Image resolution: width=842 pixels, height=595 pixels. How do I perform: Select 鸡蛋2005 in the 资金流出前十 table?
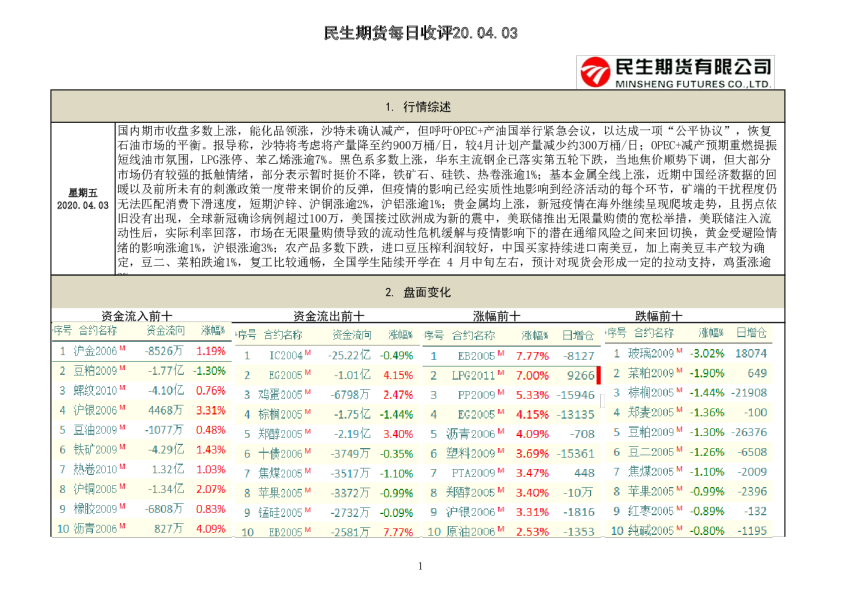(281, 393)
